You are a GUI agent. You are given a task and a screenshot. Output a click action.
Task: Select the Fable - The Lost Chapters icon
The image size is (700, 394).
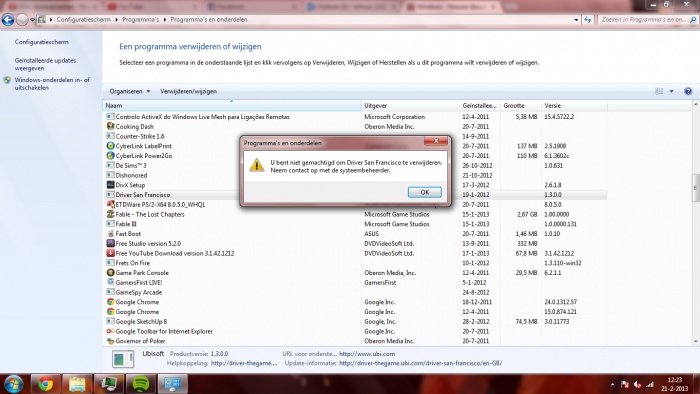[x=110, y=214]
